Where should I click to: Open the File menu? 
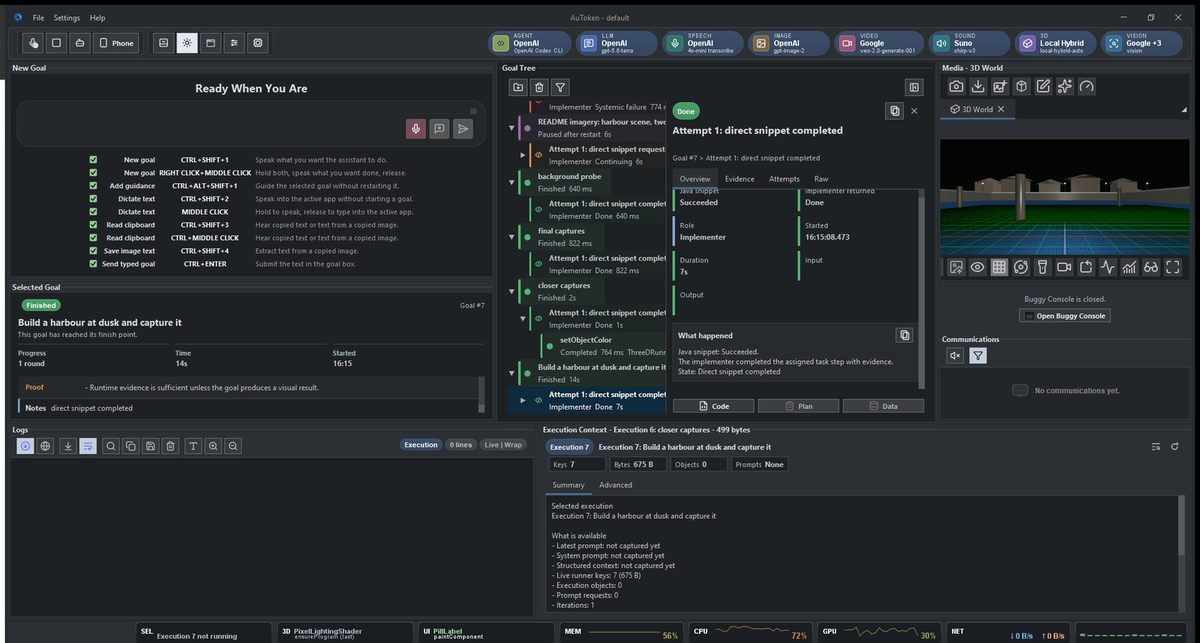click(38, 18)
